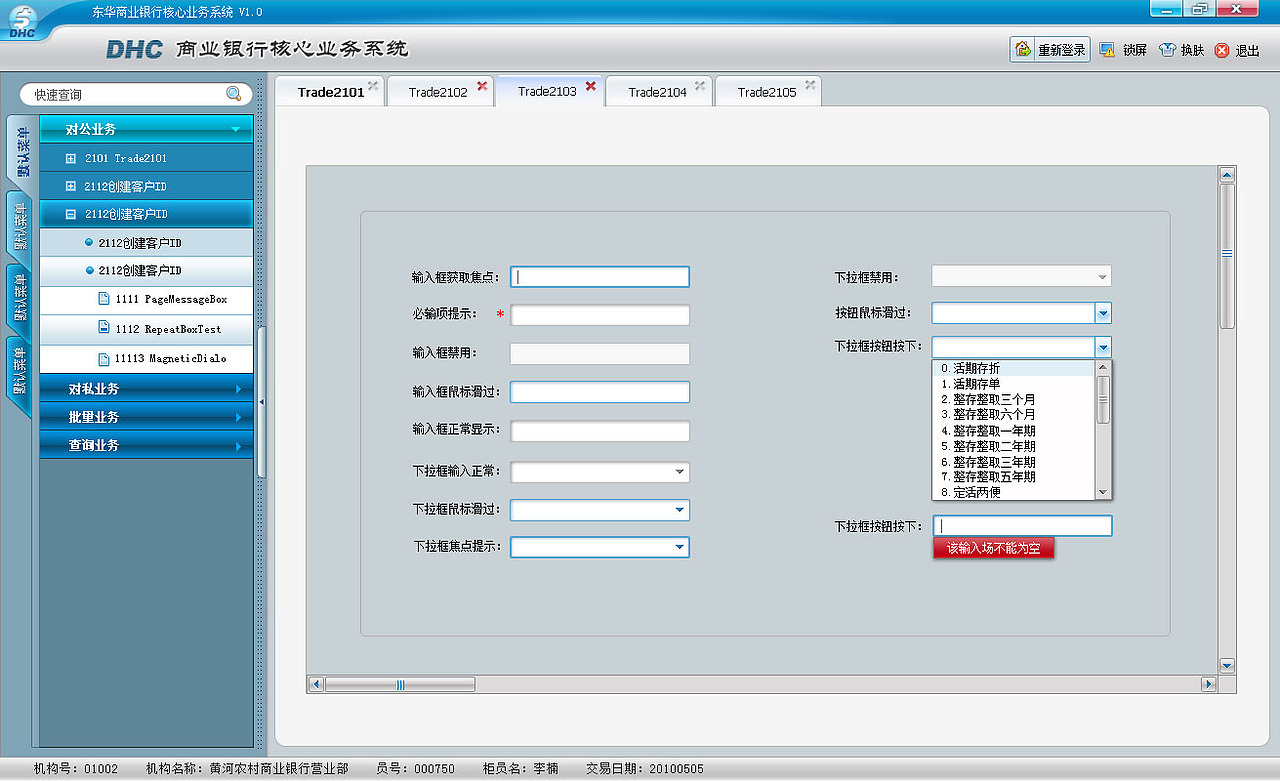The width and height of the screenshot is (1280, 781).
Task: Click the 输入框鼠标滑过 input field
Action: pyautogui.click(x=600, y=392)
